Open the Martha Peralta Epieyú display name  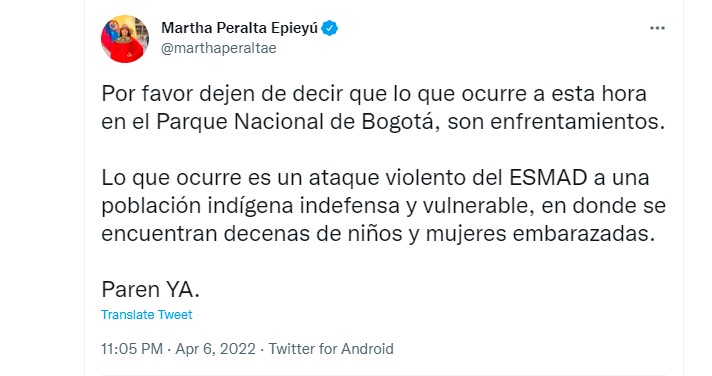[x=239, y=28]
